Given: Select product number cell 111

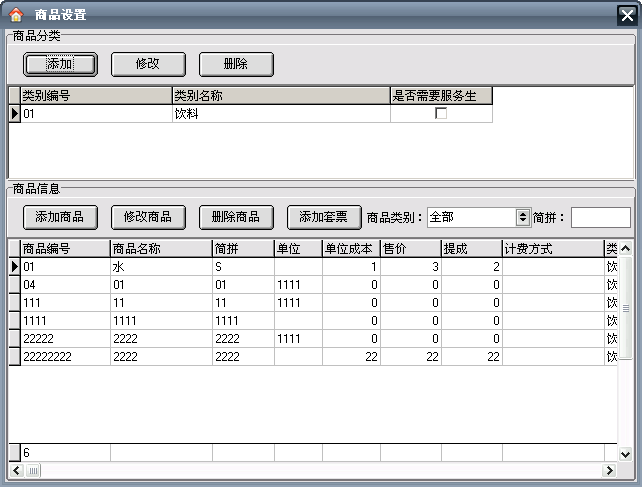Looking at the screenshot, I should coord(65,303).
